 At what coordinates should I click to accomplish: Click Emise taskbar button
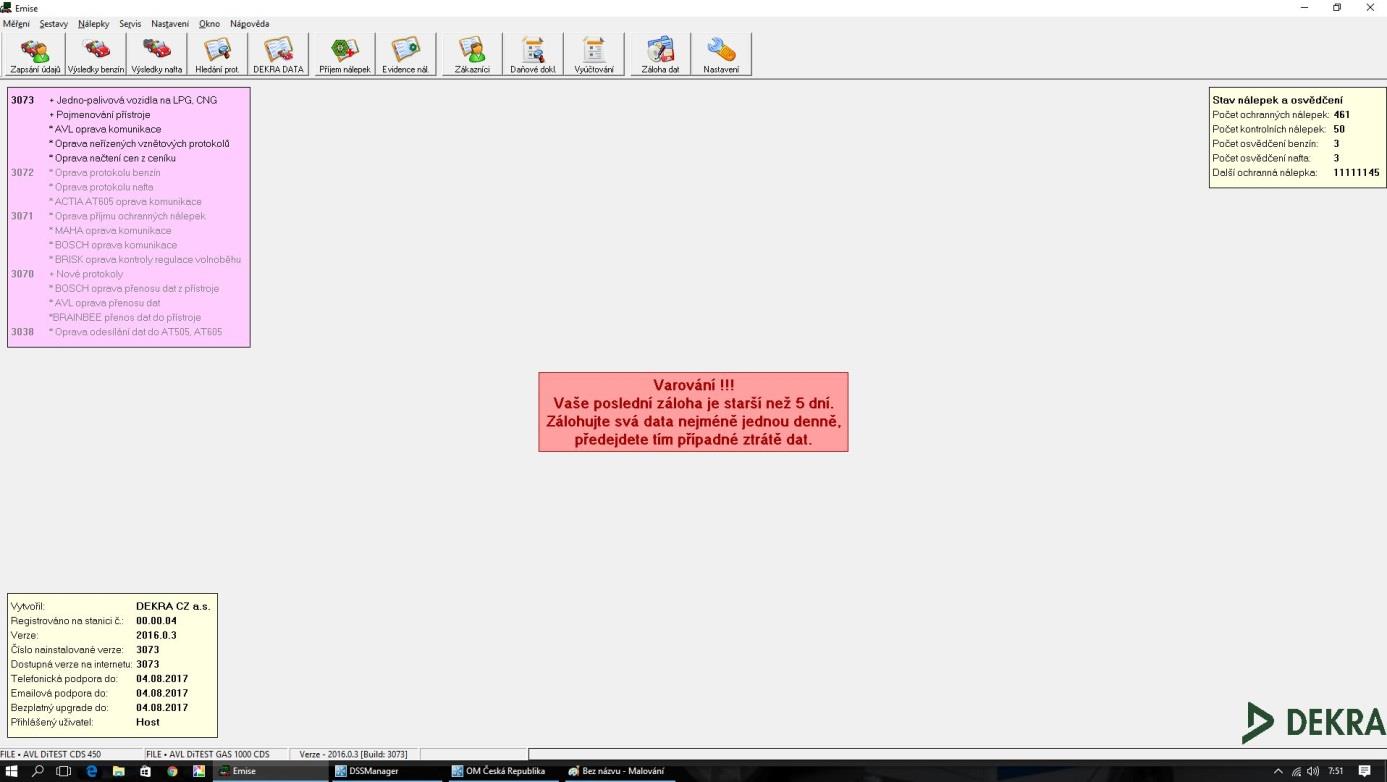point(272,771)
